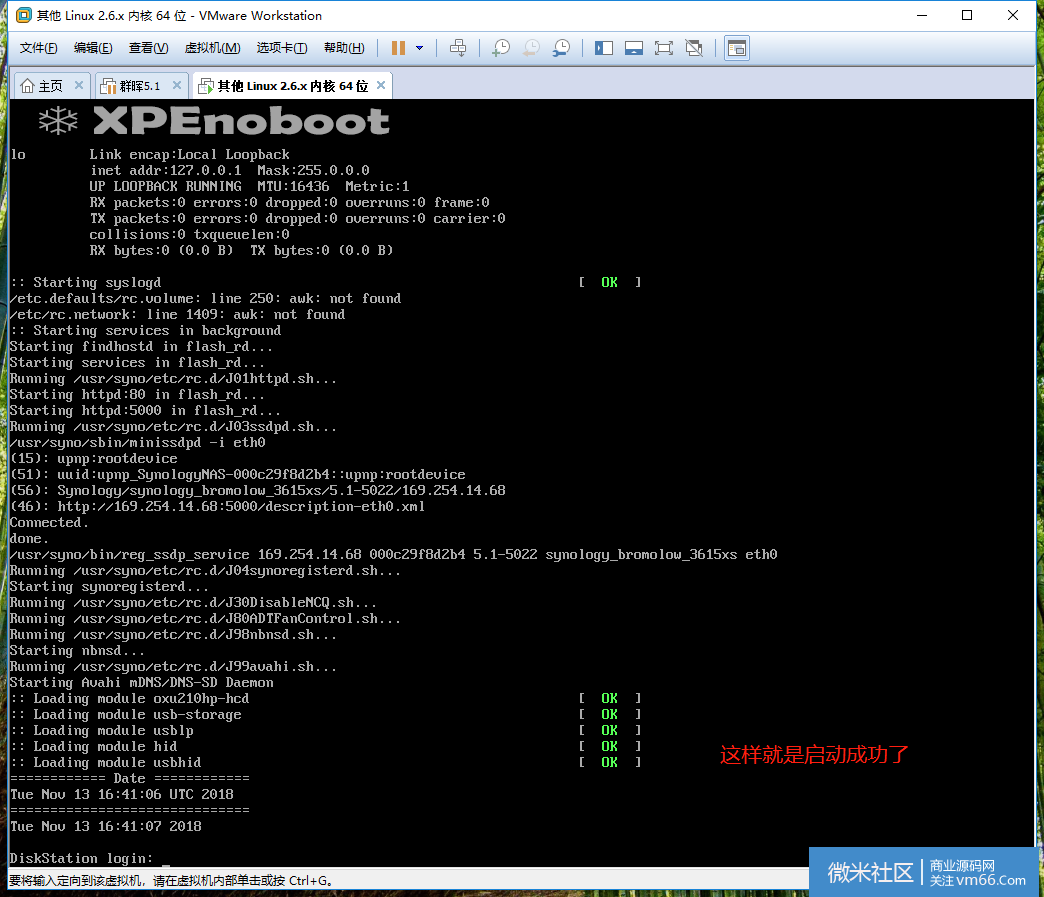
Task: Enter full screen mode
Action: point(664,48)
